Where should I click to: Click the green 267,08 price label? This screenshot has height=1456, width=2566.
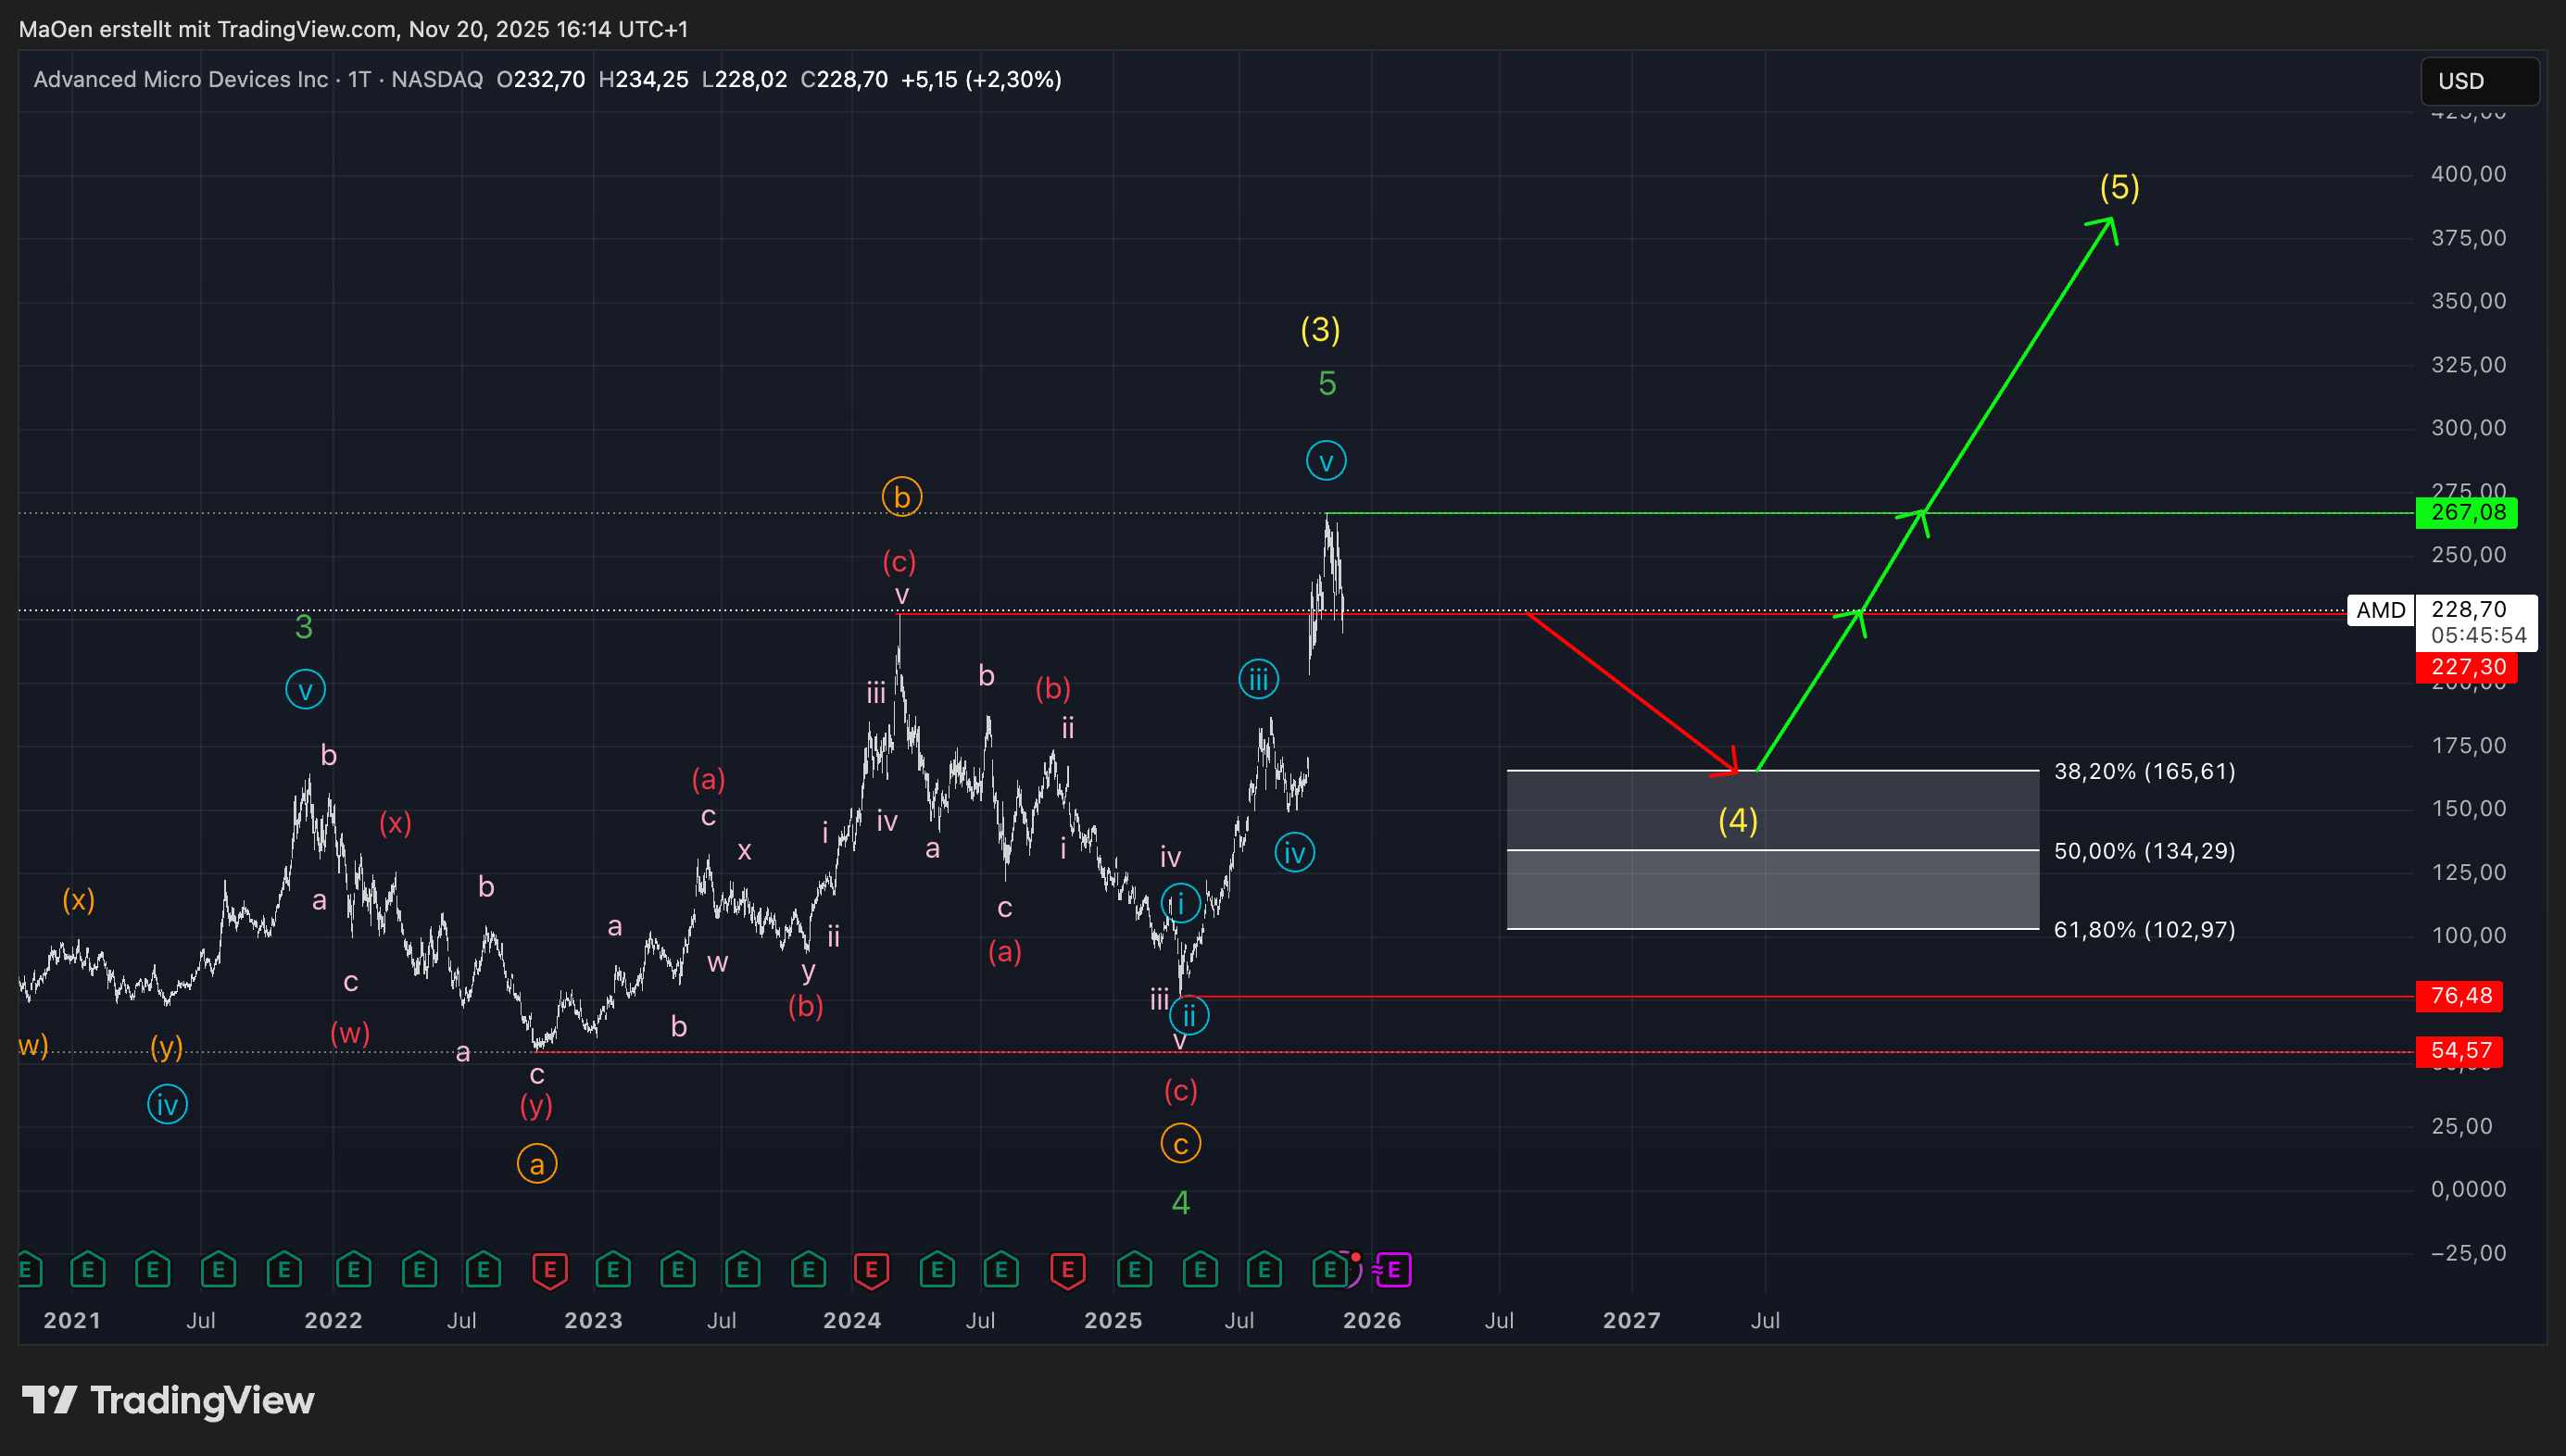point(2466,513)
